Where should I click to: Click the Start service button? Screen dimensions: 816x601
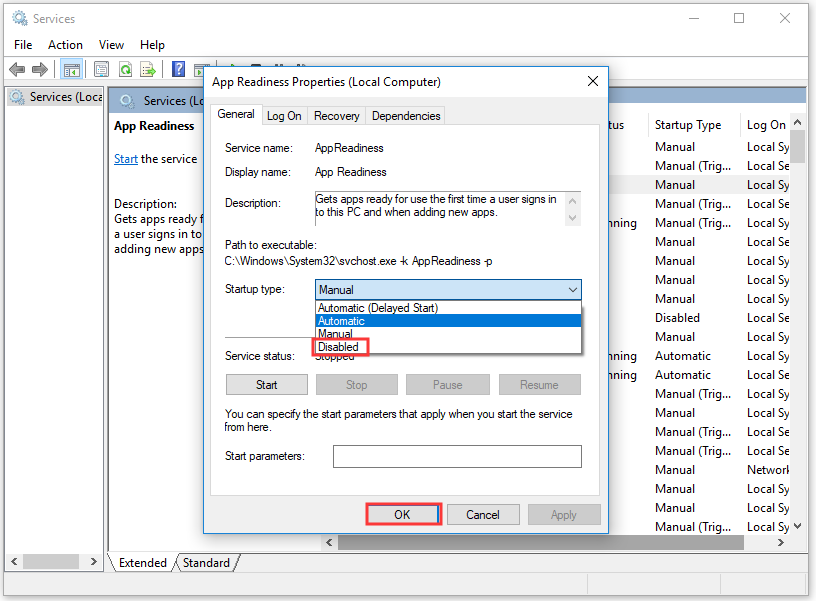point(266,385)
